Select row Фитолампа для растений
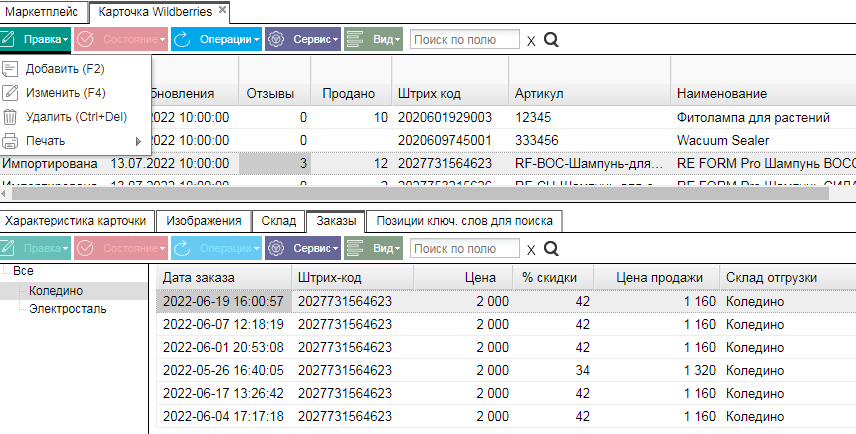Image resolution: width=856 pixels, height=434 pixels. coord(753,117)
